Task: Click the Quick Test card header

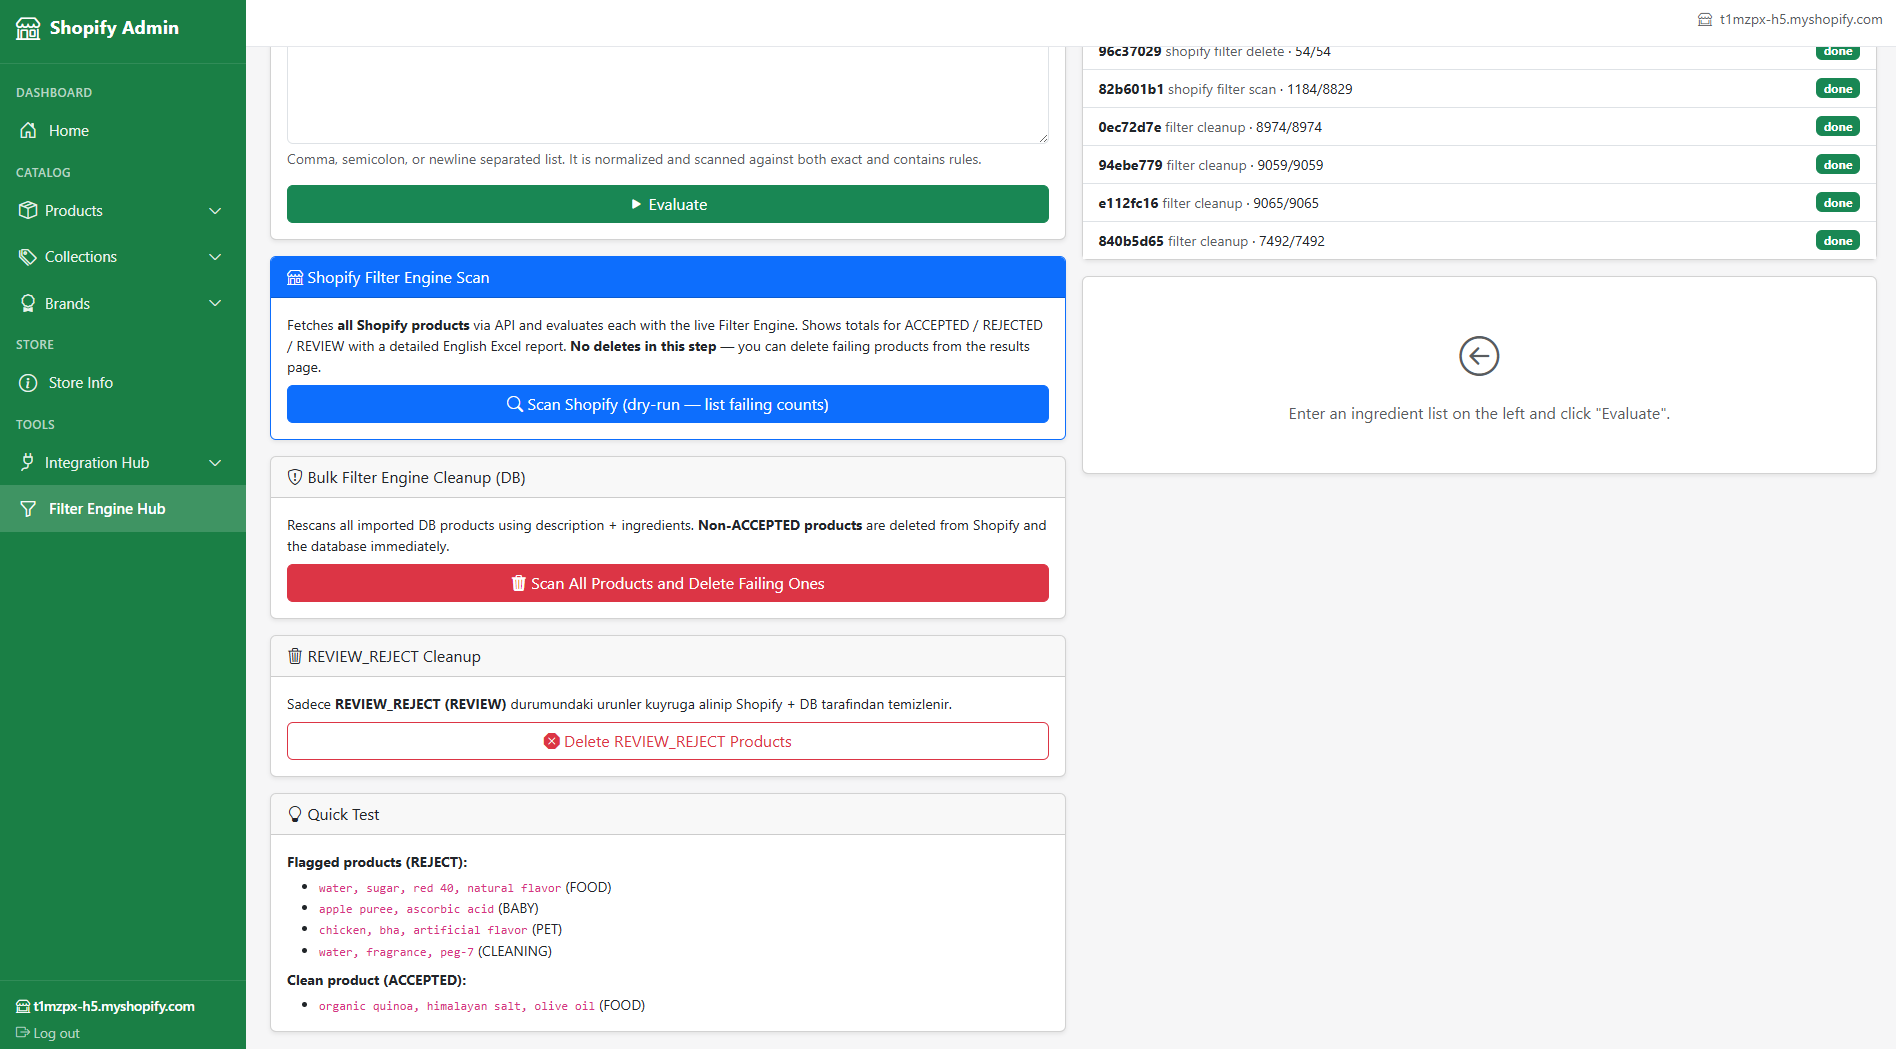Action: coord(668,814)
